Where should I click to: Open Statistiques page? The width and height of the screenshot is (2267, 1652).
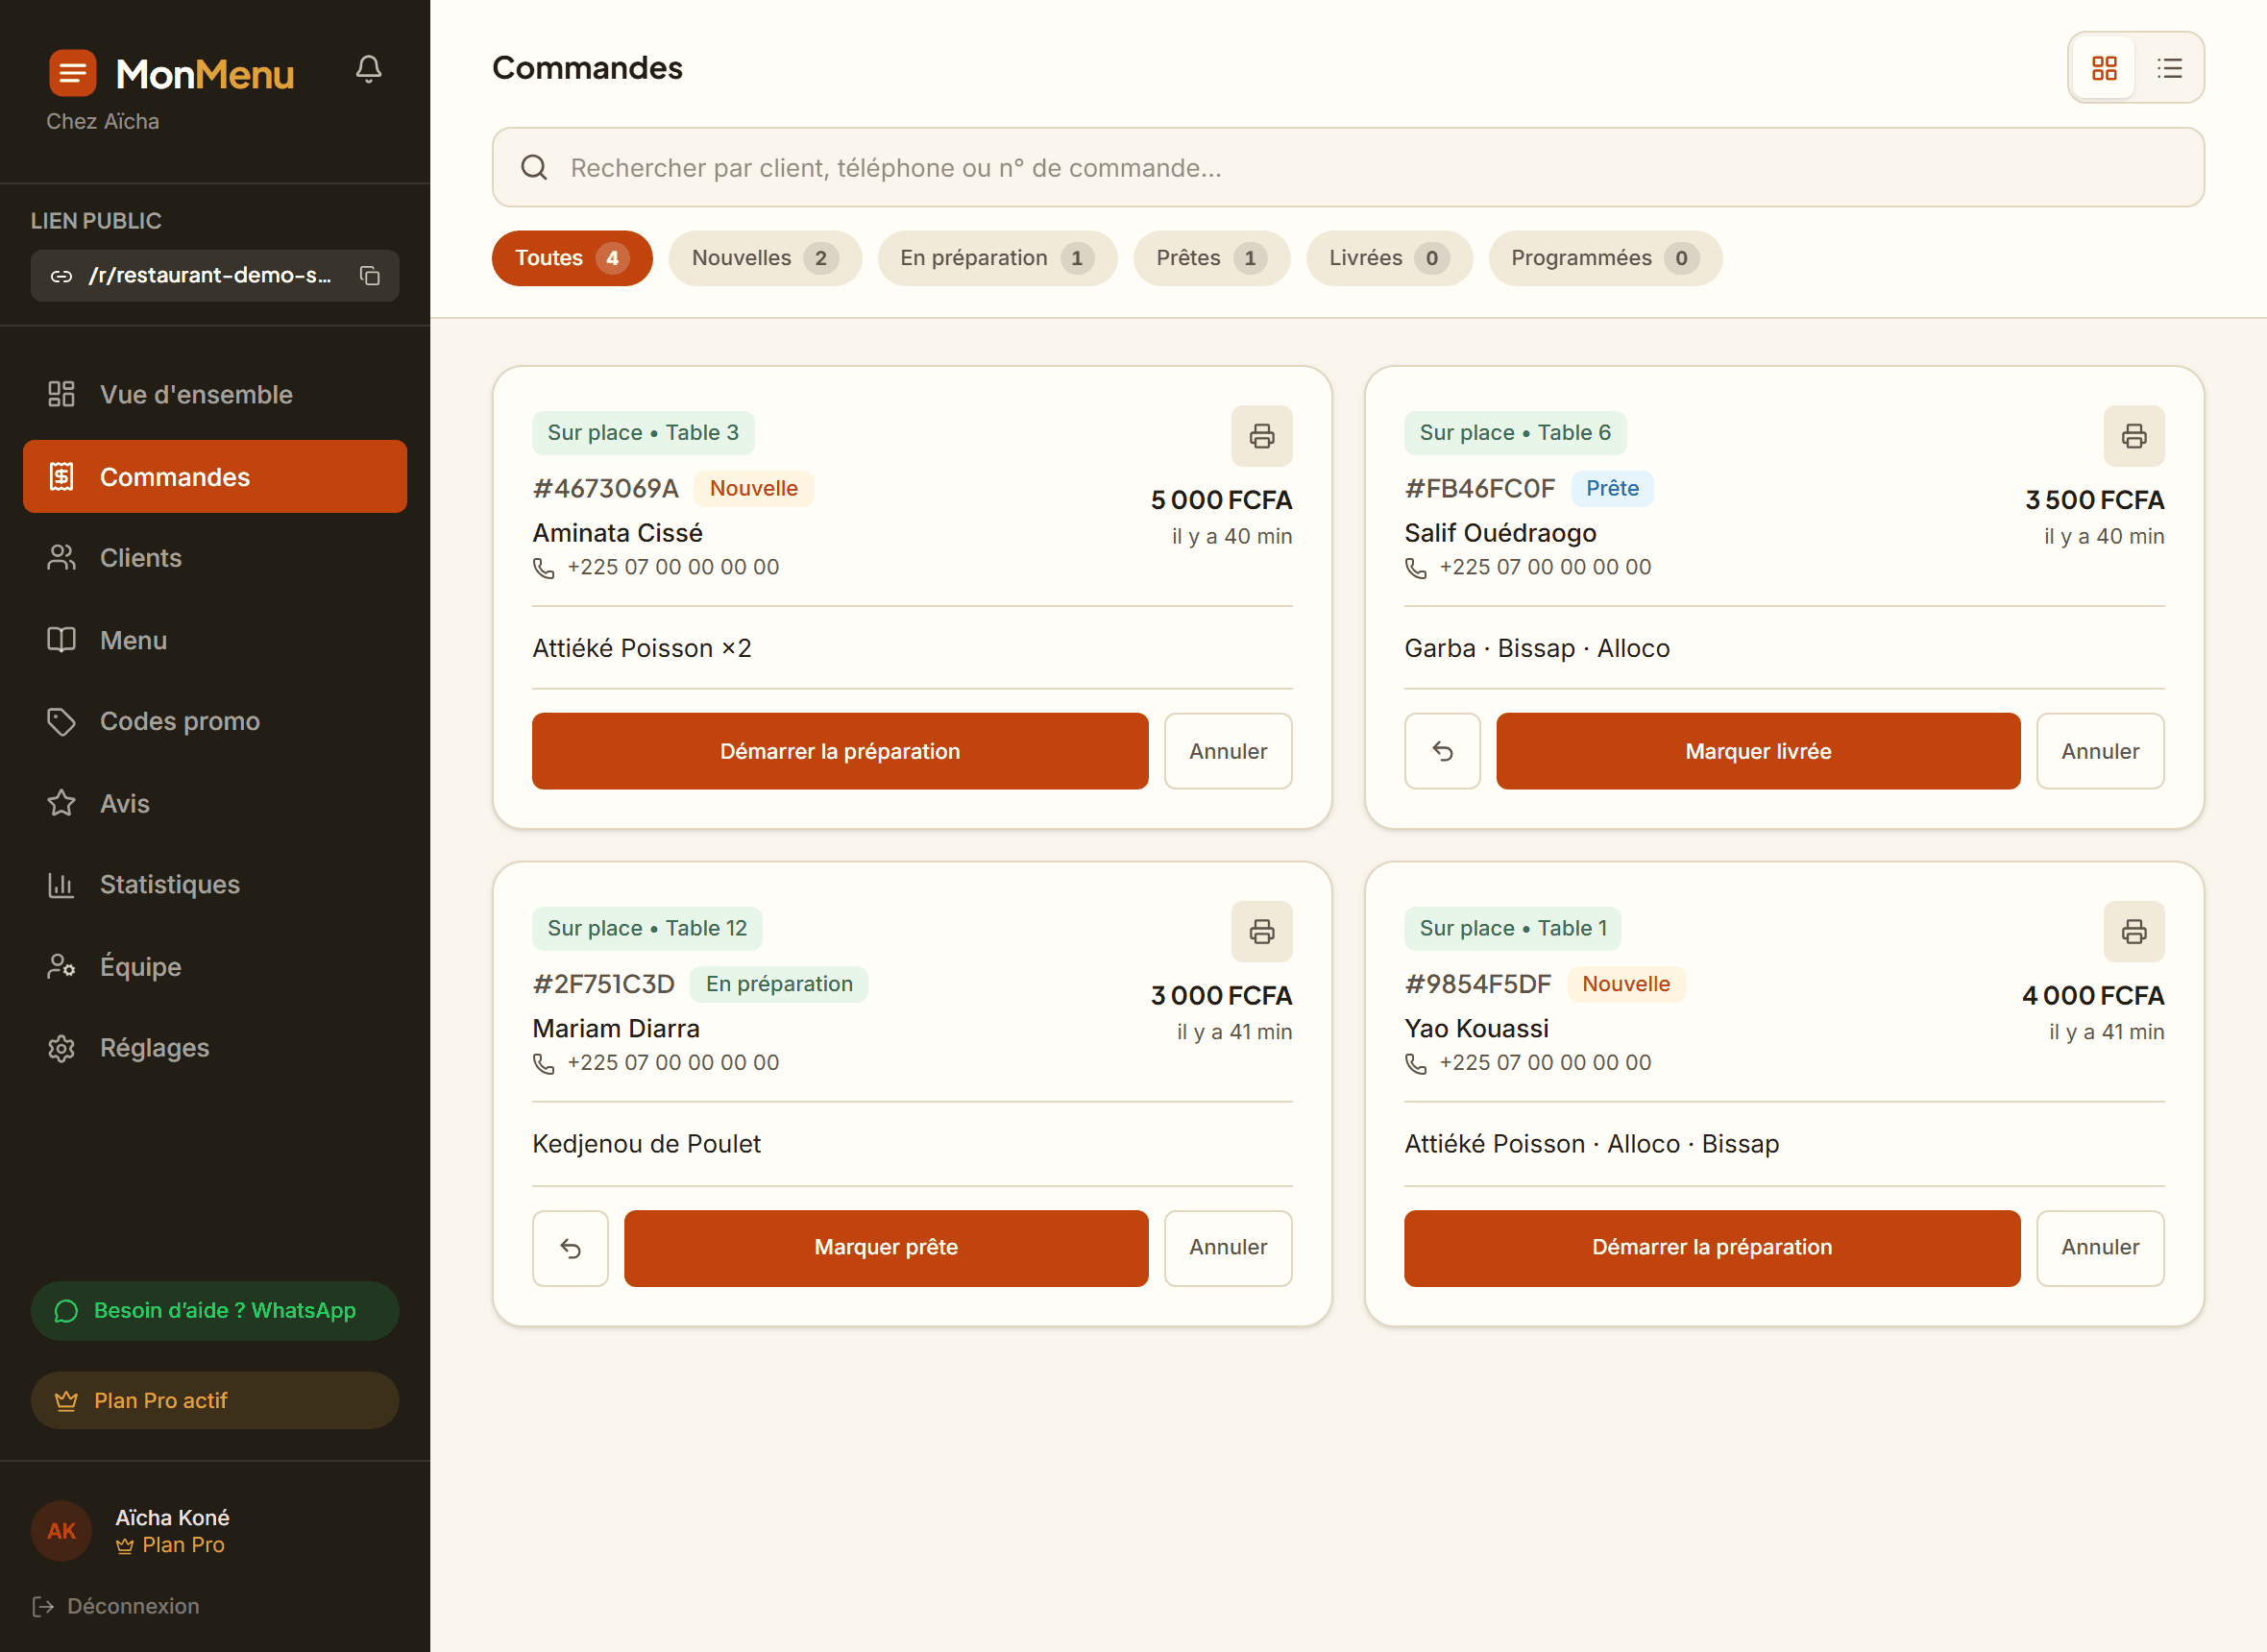pyautogui.click(x=214, y=884)
